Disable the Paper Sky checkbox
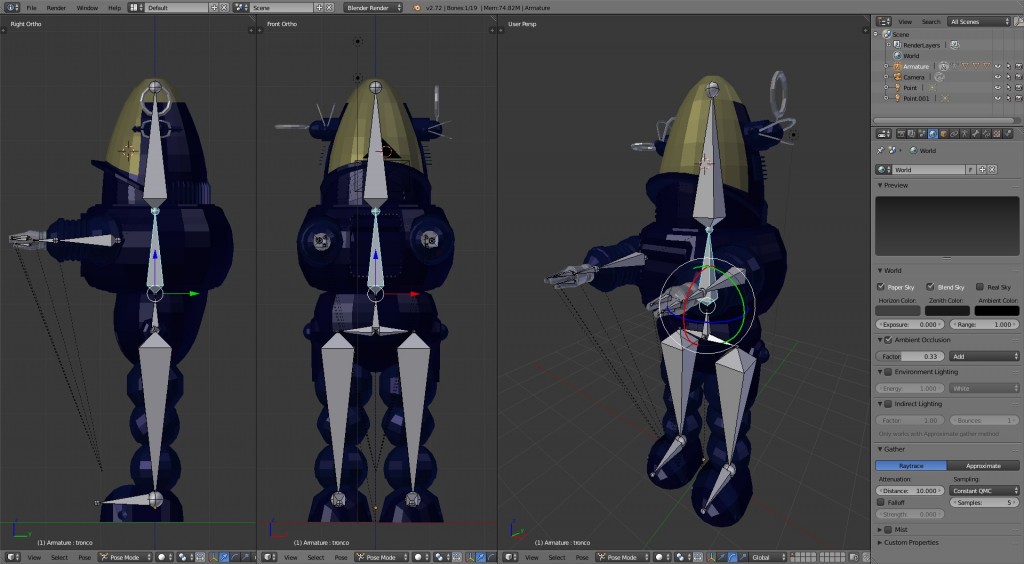 point(881,286)
